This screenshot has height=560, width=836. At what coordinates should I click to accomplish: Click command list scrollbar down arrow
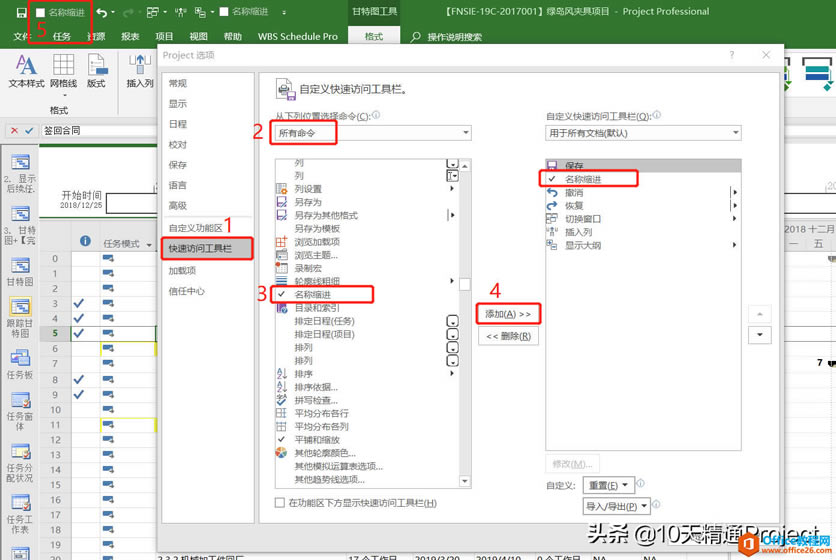pyautogui.click(x=464, y=481)
